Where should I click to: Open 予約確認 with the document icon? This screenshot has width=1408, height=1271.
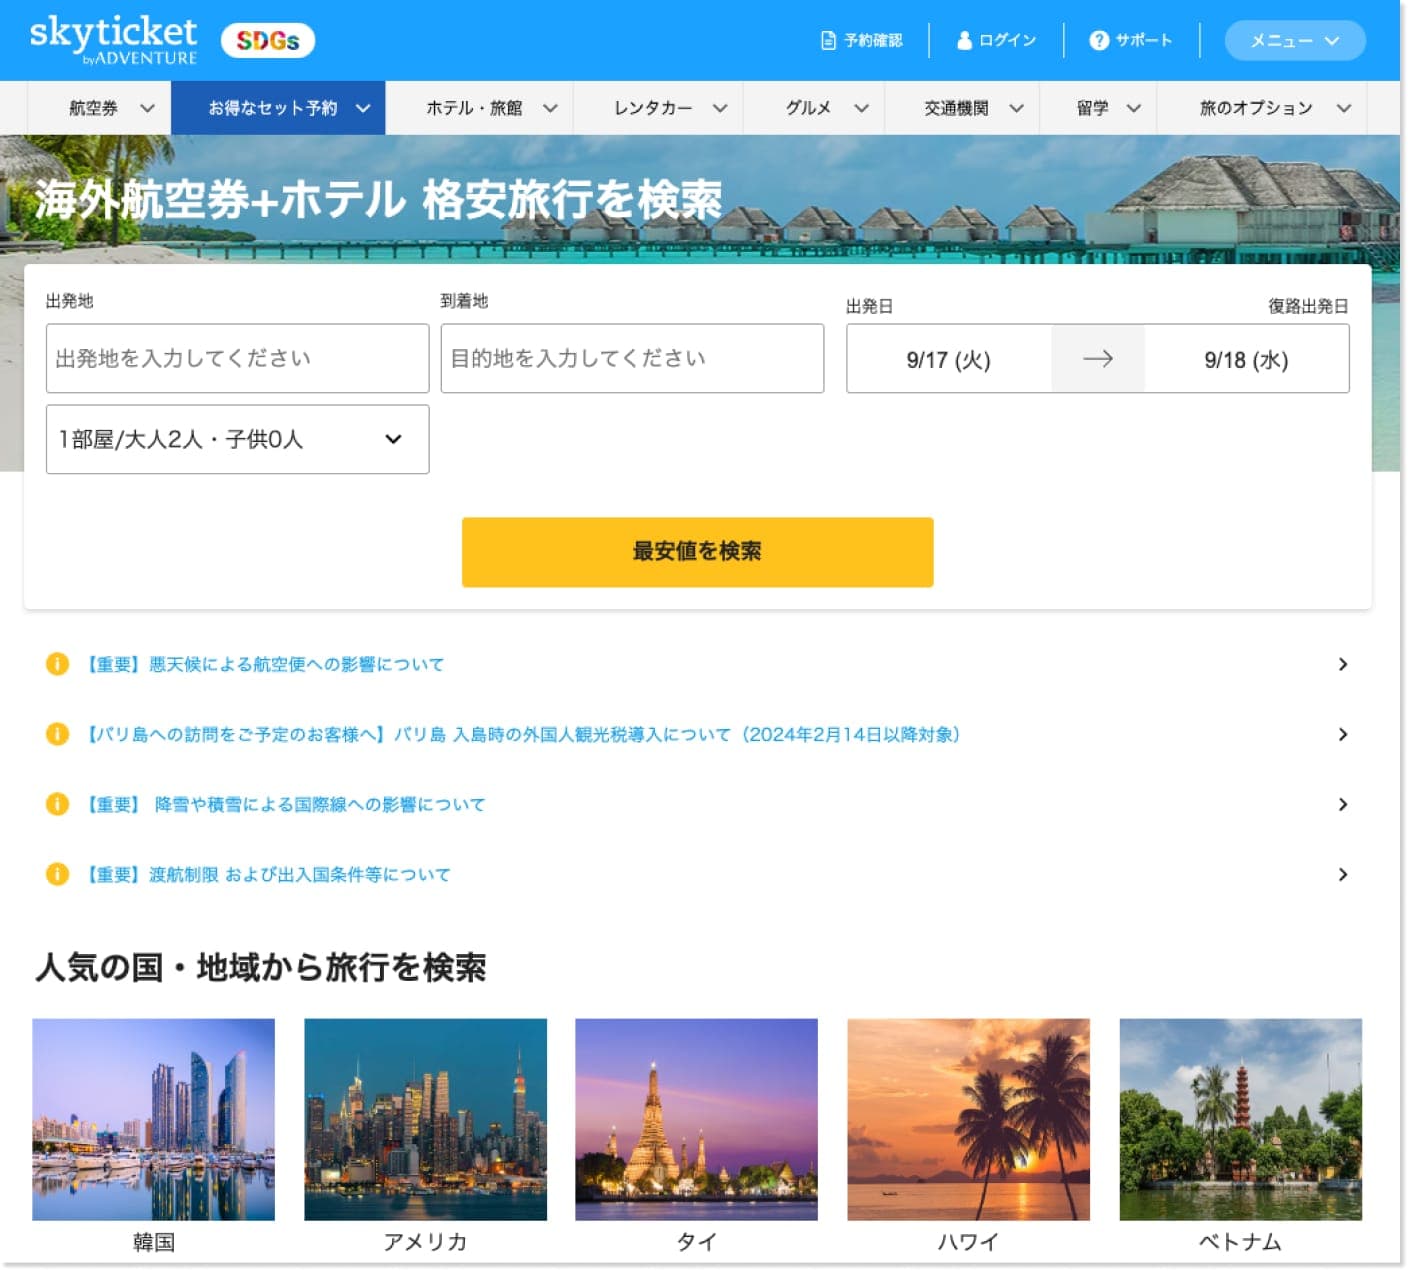862,41
